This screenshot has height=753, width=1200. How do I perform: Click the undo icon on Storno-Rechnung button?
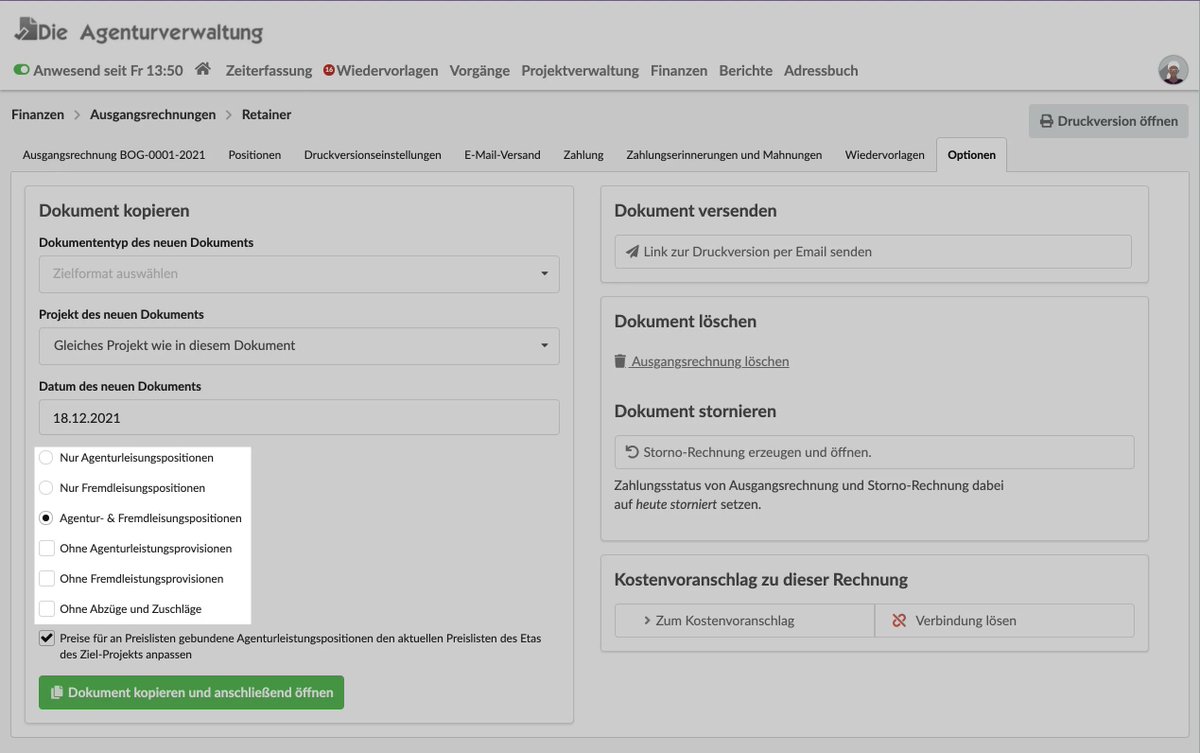pyautogui.click(x=632, y=452)
